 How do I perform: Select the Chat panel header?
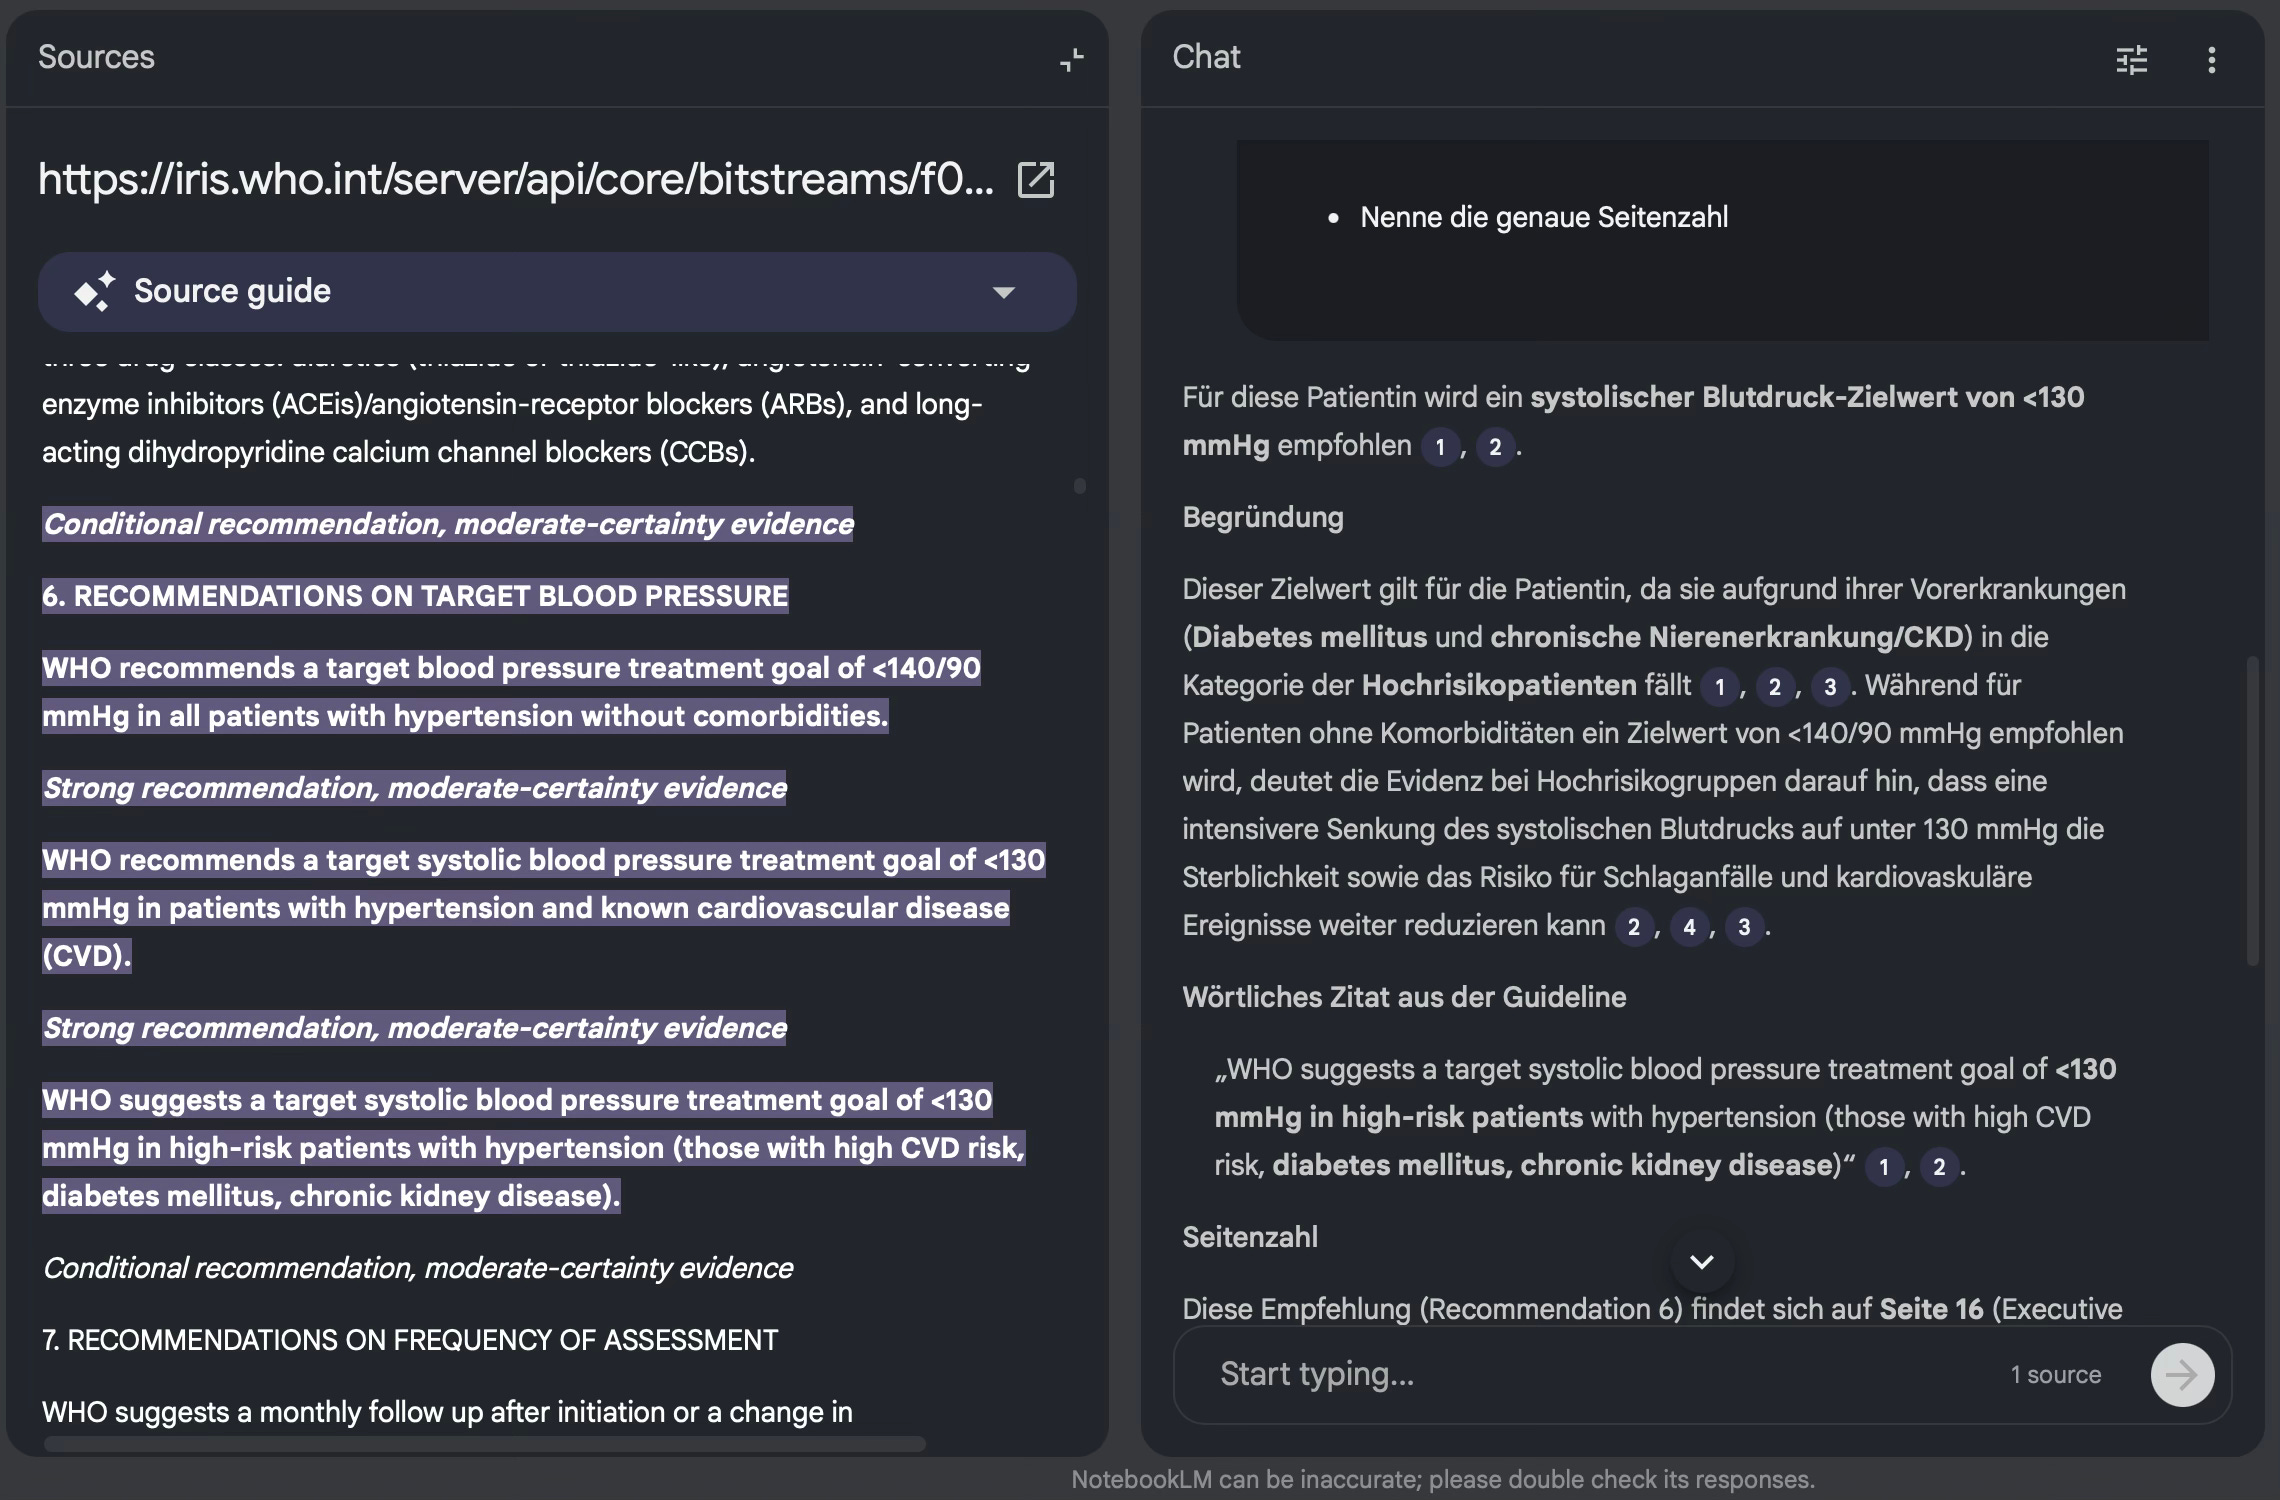[1206, 57]
